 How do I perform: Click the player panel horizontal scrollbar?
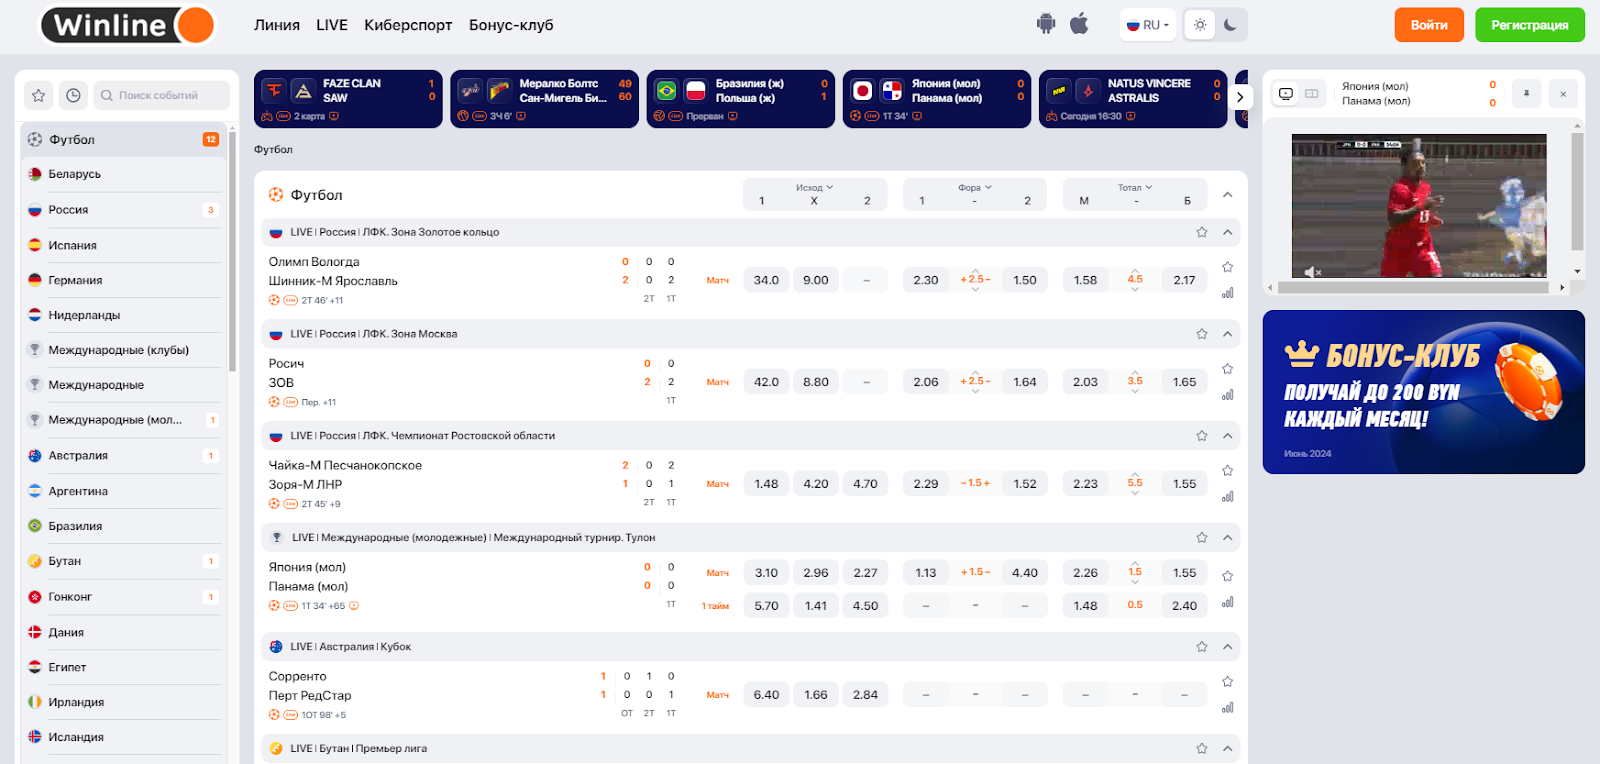(x=1413, y=287)
